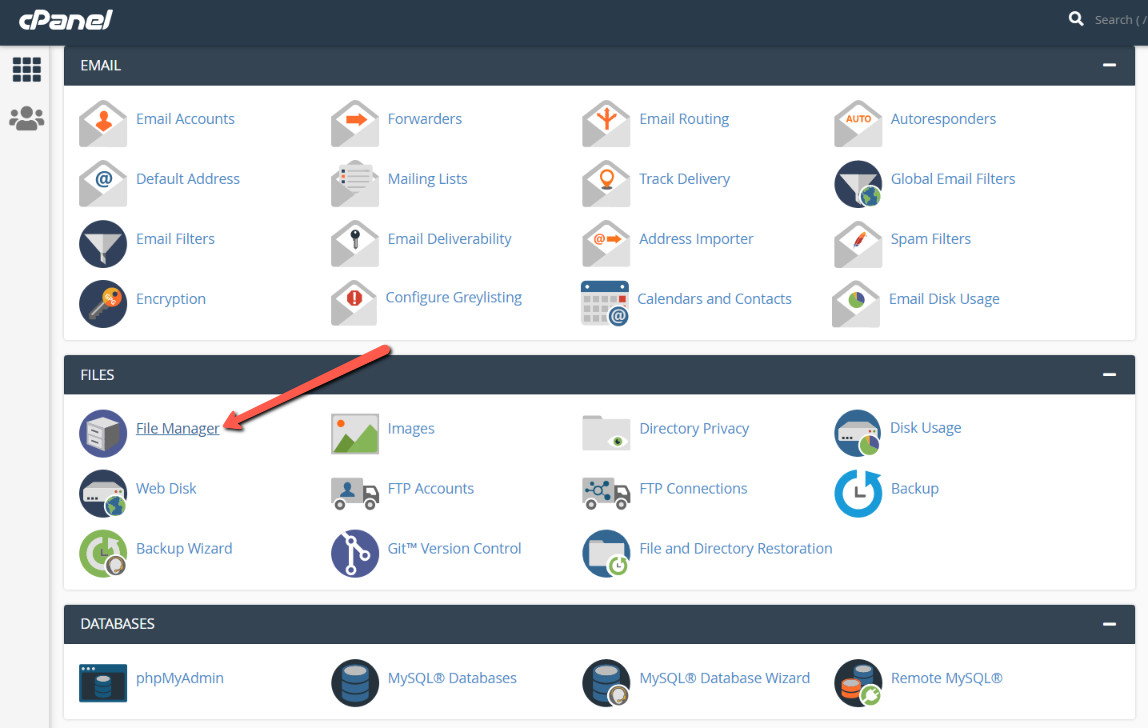
Task: Open the Git Version Control icon
Action: click(355, 553)
